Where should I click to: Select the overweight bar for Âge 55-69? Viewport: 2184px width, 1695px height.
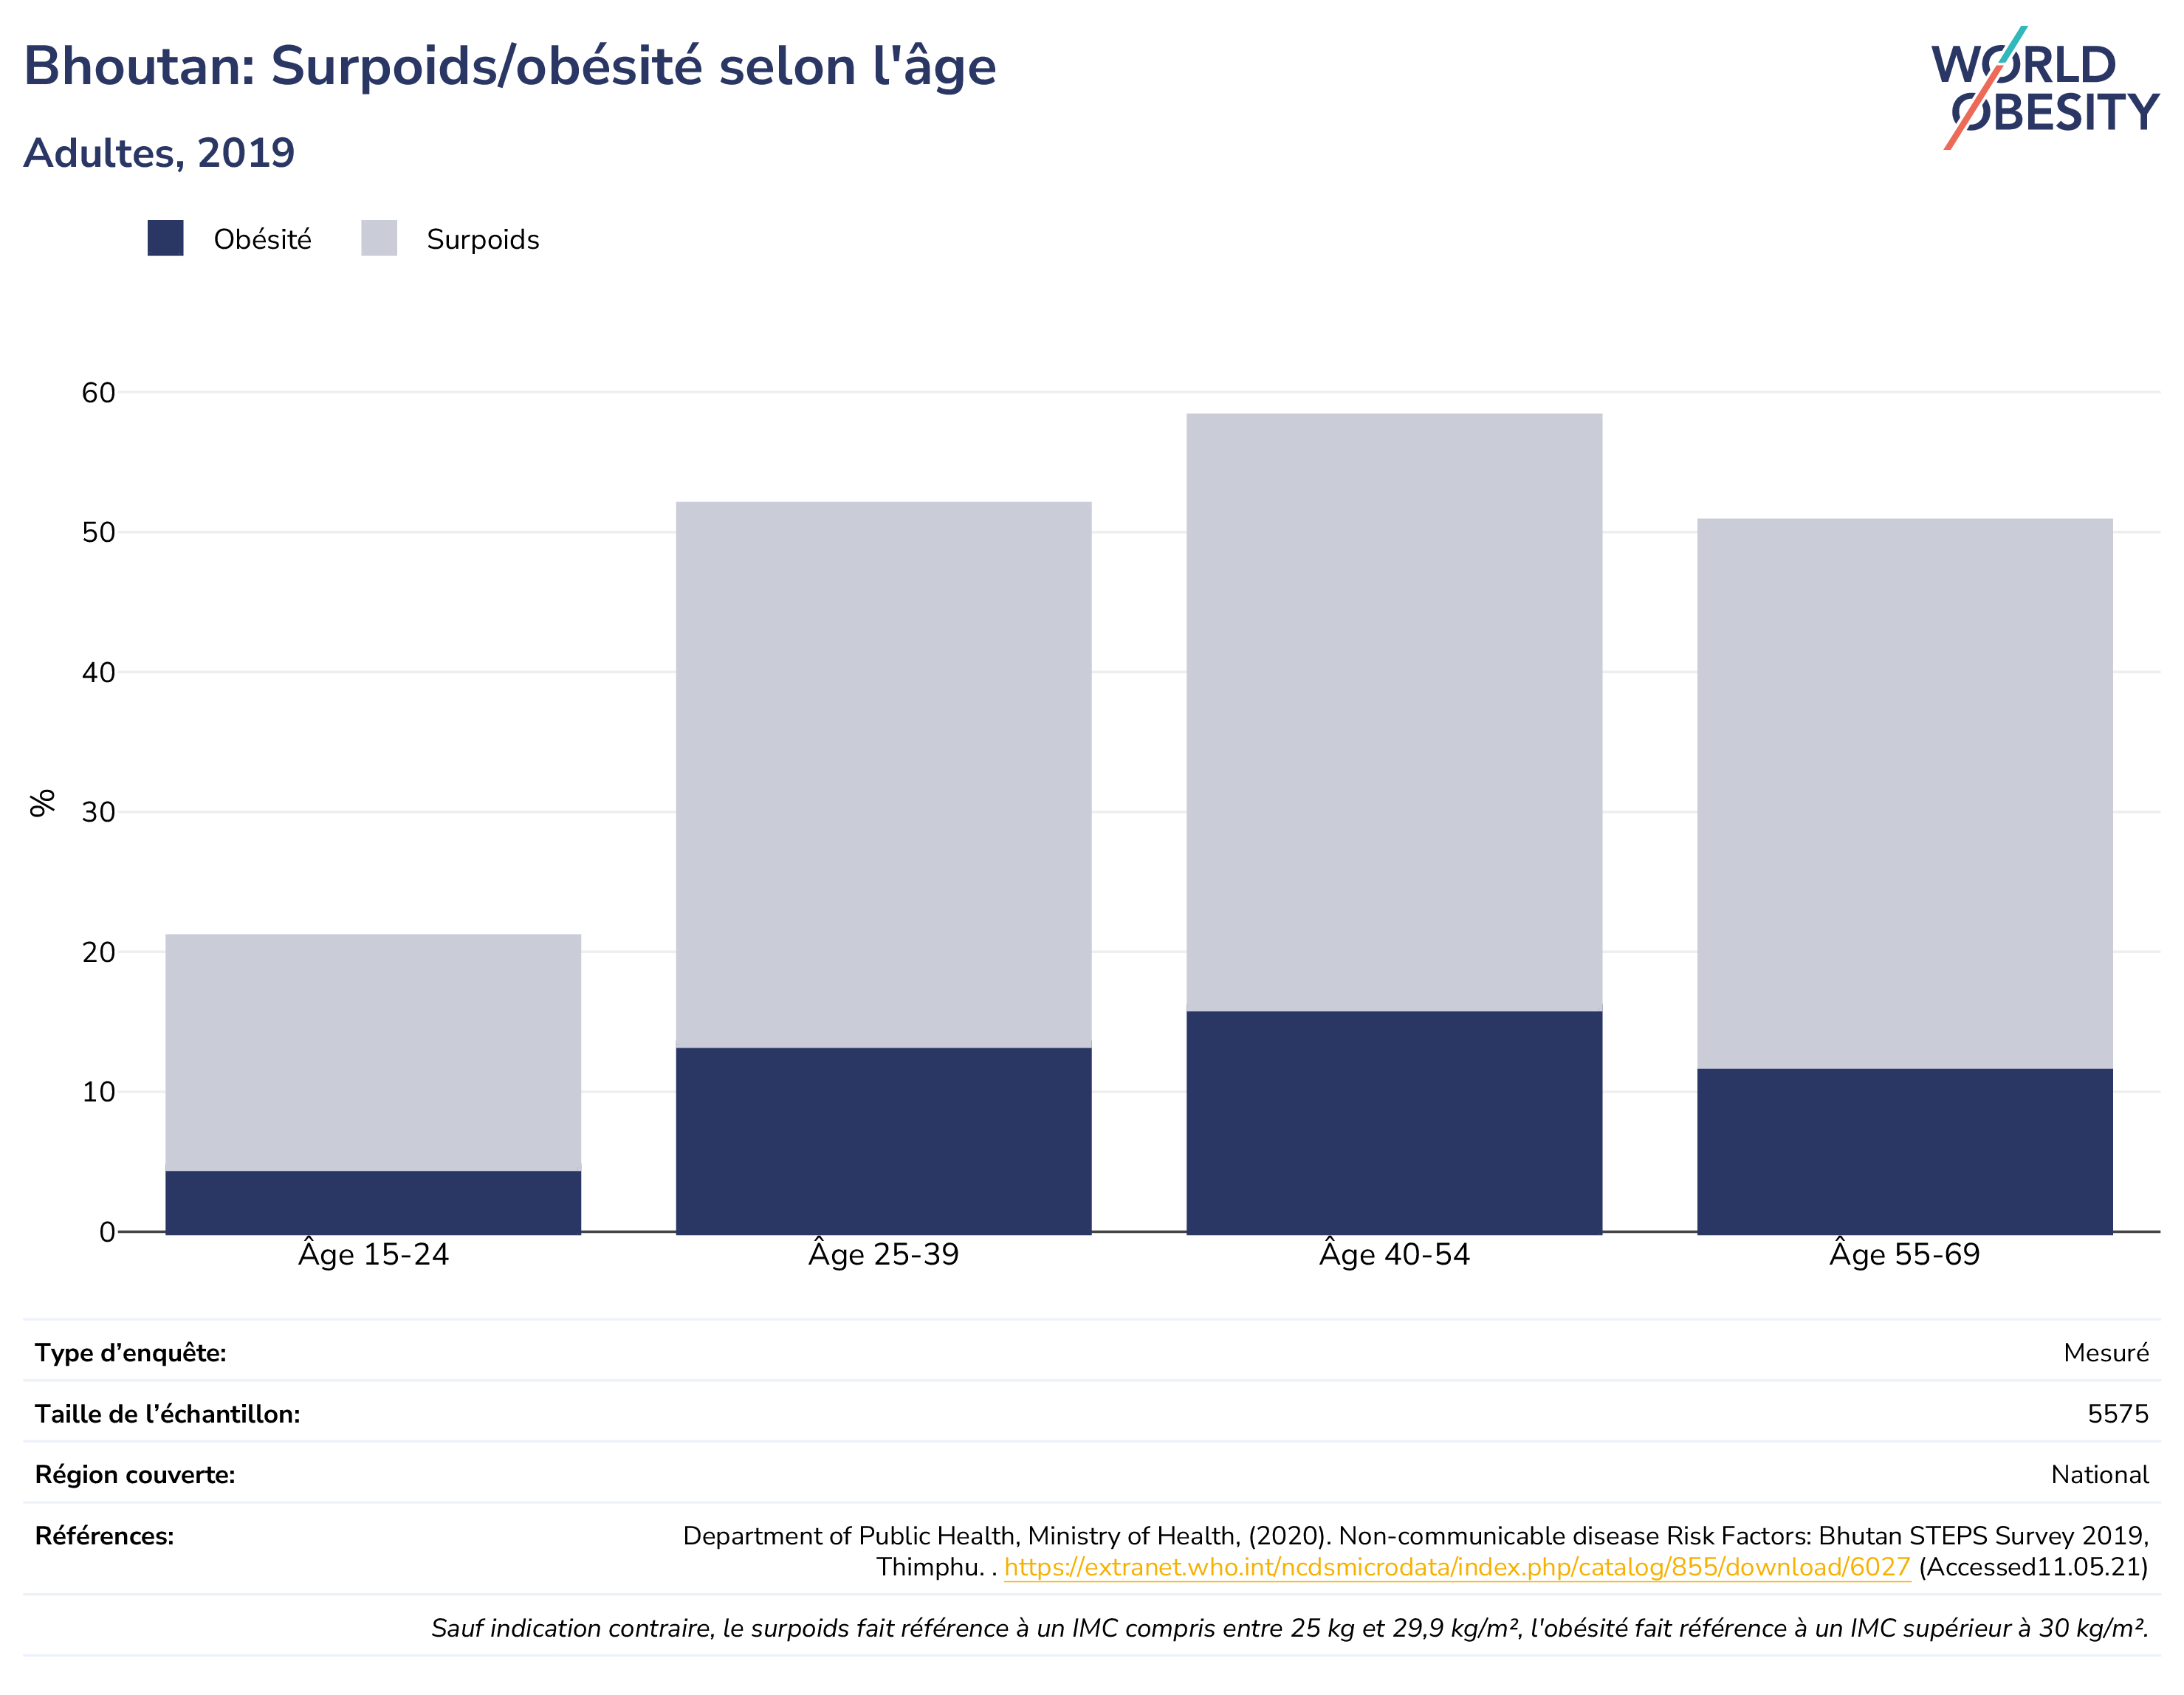[1905, 794]
